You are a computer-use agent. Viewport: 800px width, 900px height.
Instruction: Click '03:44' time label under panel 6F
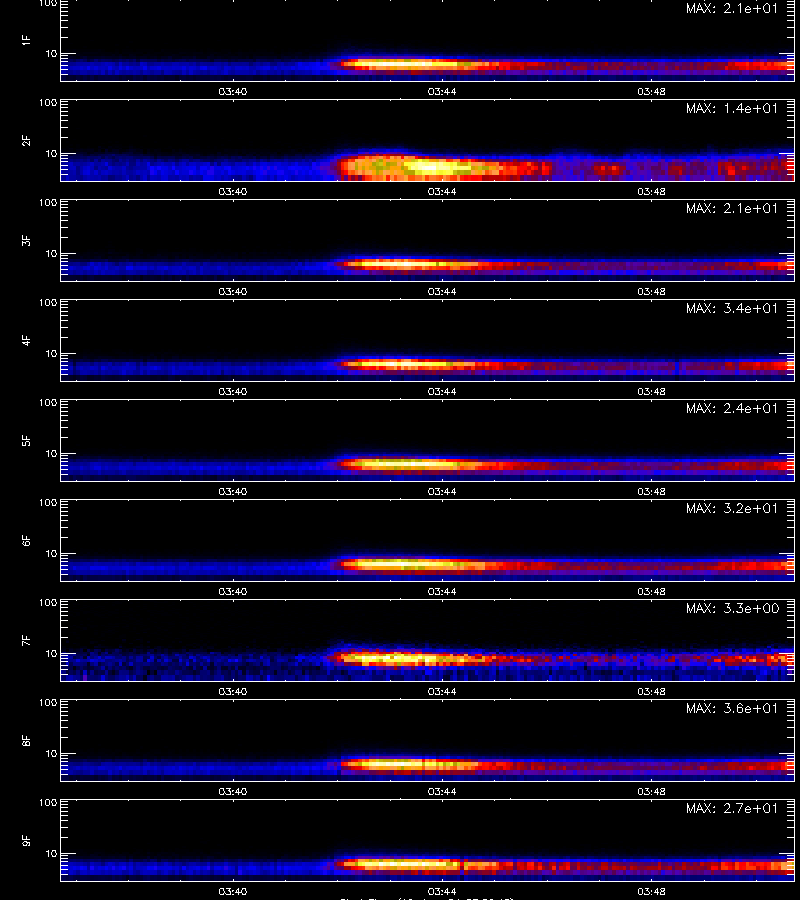click(x=442, y=591)
